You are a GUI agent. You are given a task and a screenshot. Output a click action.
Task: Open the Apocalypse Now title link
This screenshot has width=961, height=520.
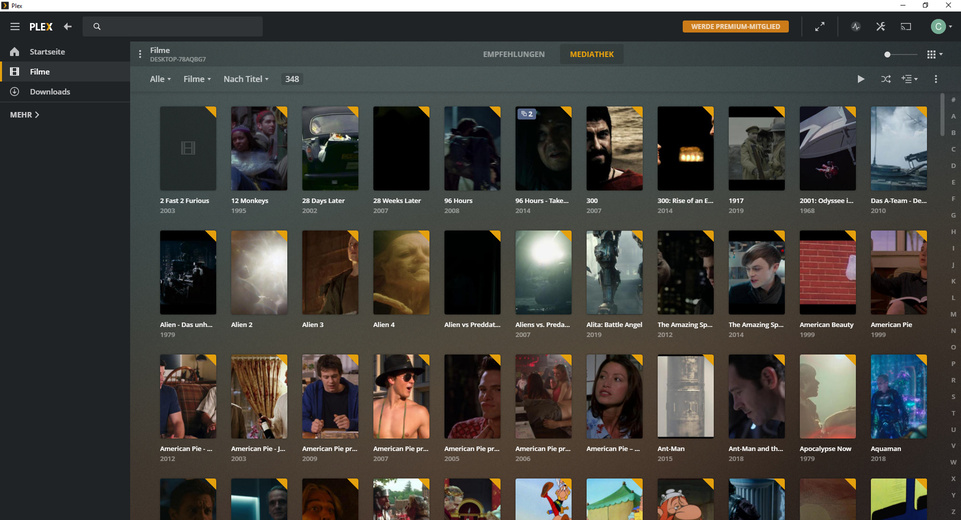[825, 448]
